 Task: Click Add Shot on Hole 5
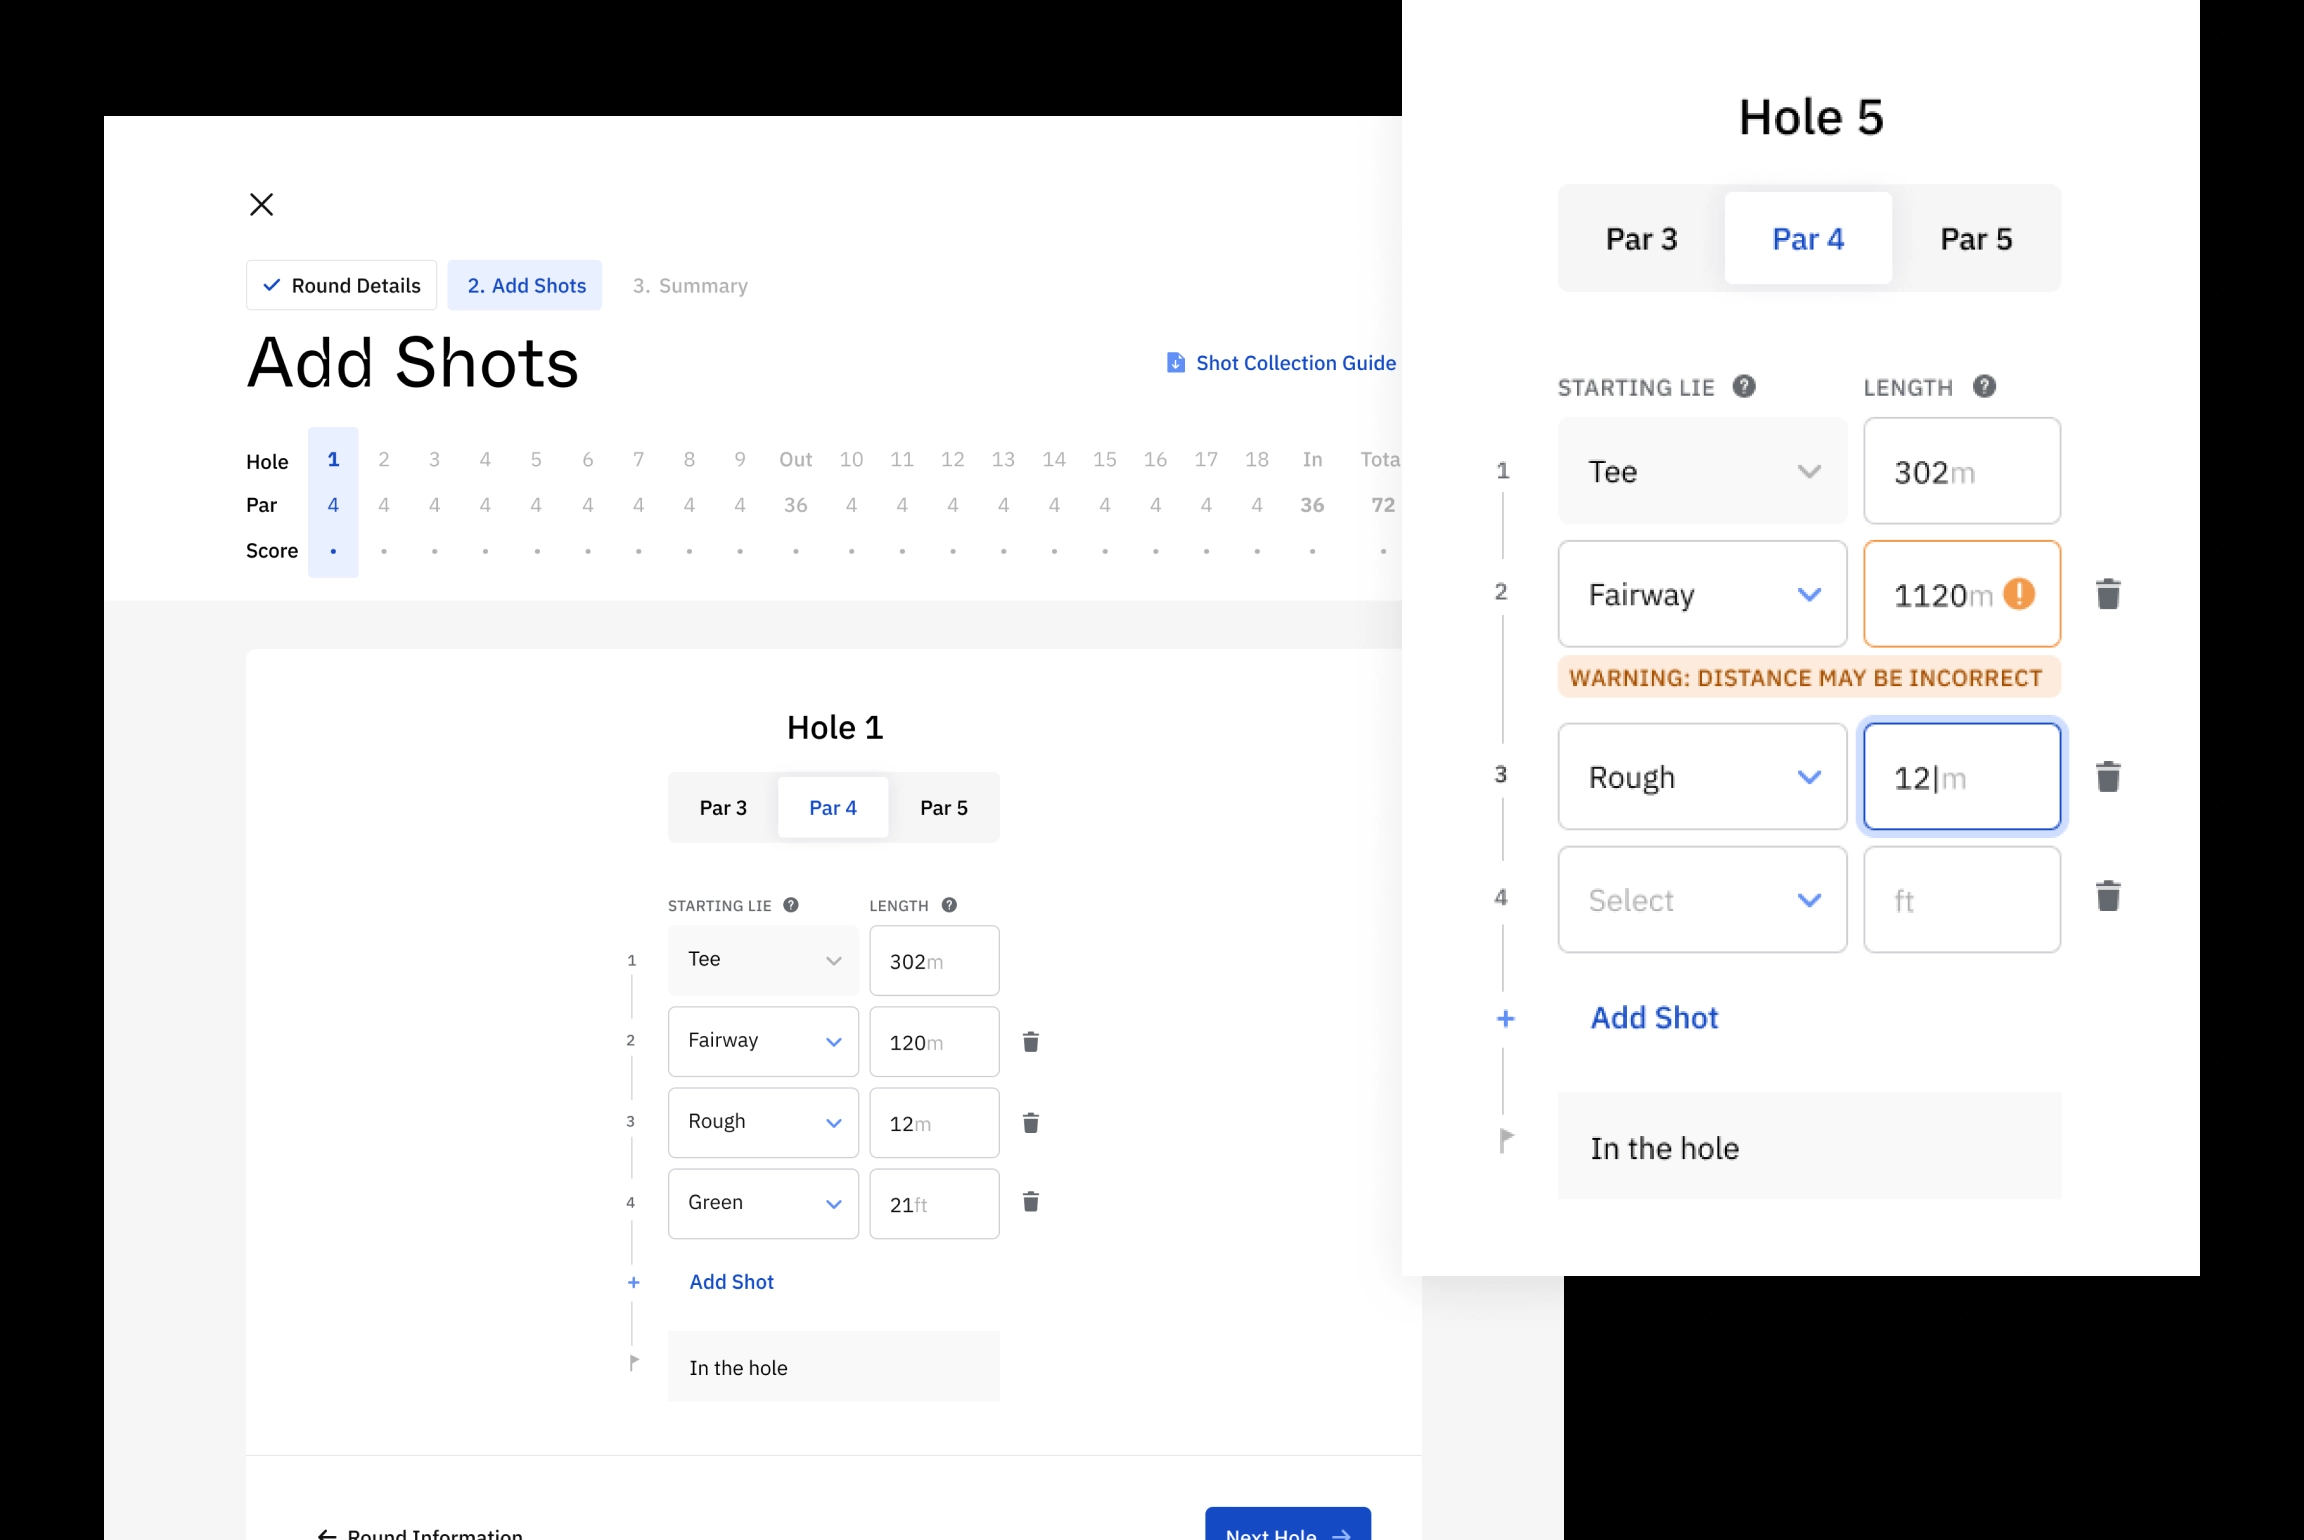(1654, 1017)
